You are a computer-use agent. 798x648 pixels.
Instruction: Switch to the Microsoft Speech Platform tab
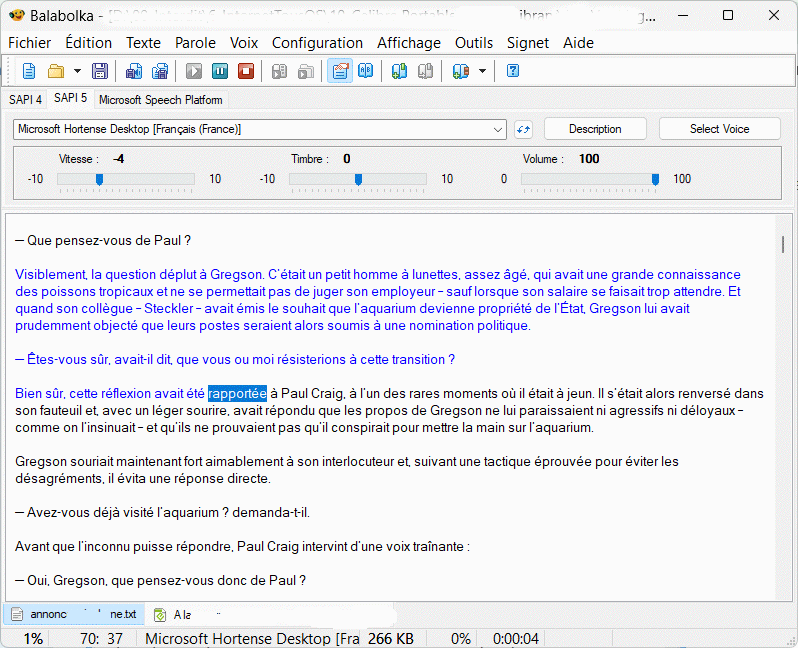point(161,100)
